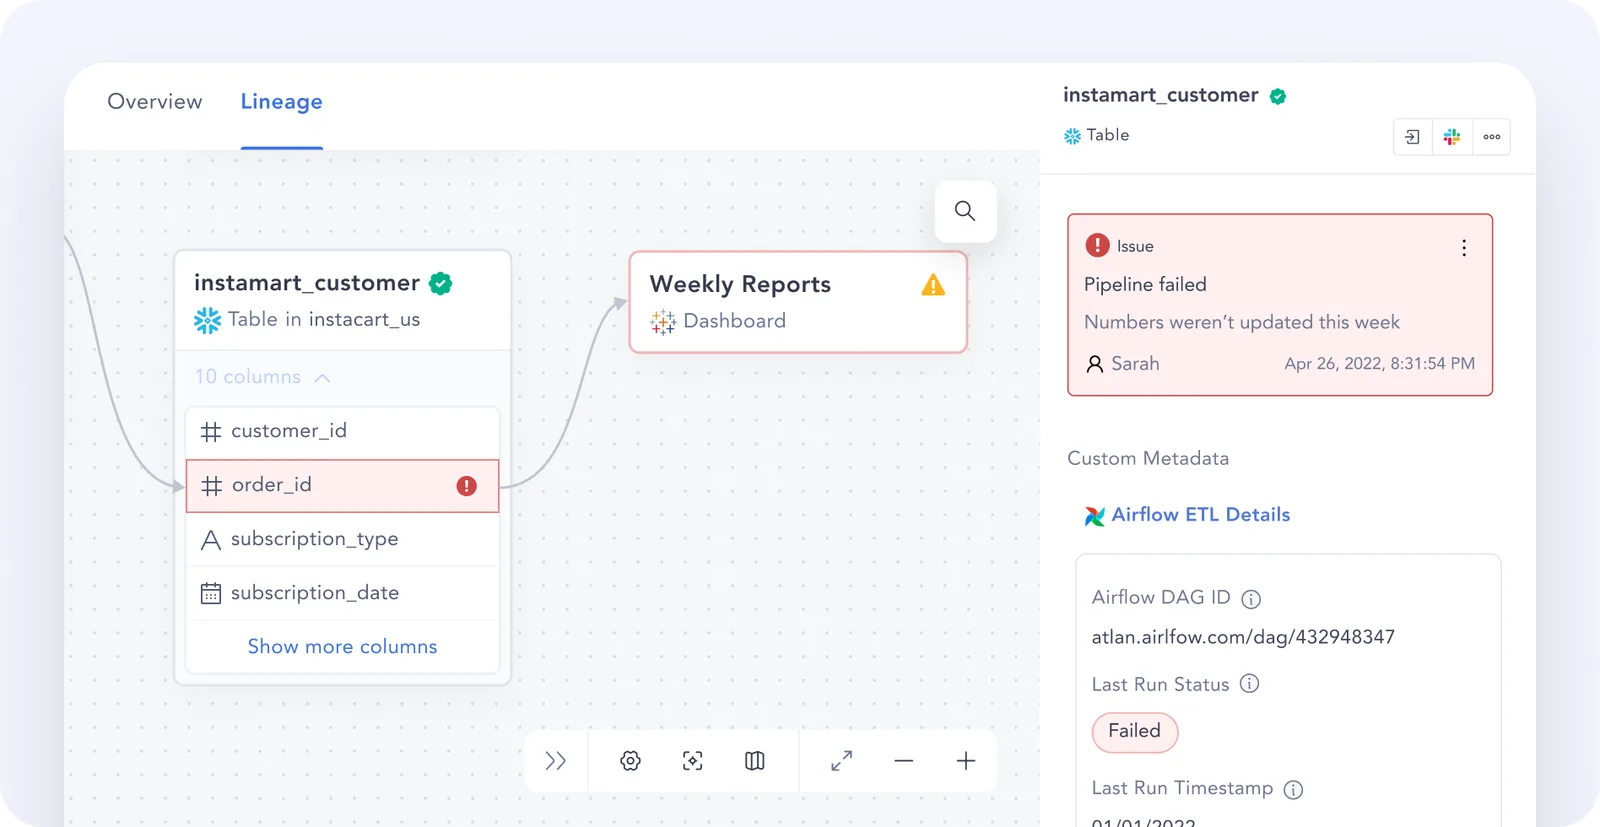The width and height of the screenshot is (1600, 827).
Task: Toggle the minimap icon in toolbar
Action: [x=755, y=761]
